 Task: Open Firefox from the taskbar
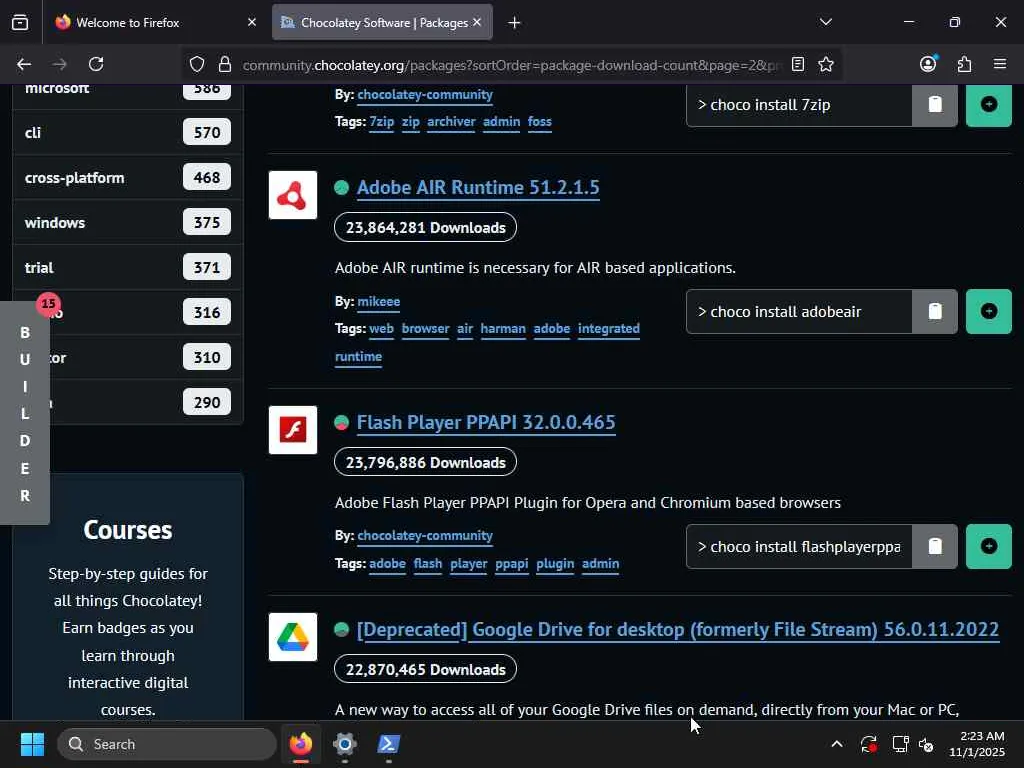point(300,744)
